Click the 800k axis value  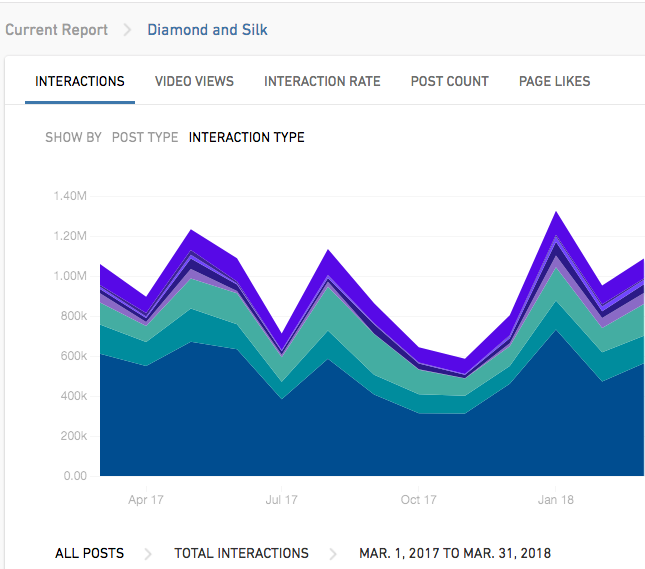[74, 316]
